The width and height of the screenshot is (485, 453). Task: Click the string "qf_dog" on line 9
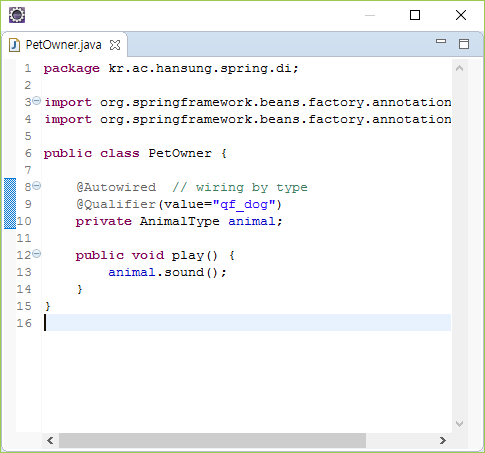pyautogui.click(x=244, y=204)
